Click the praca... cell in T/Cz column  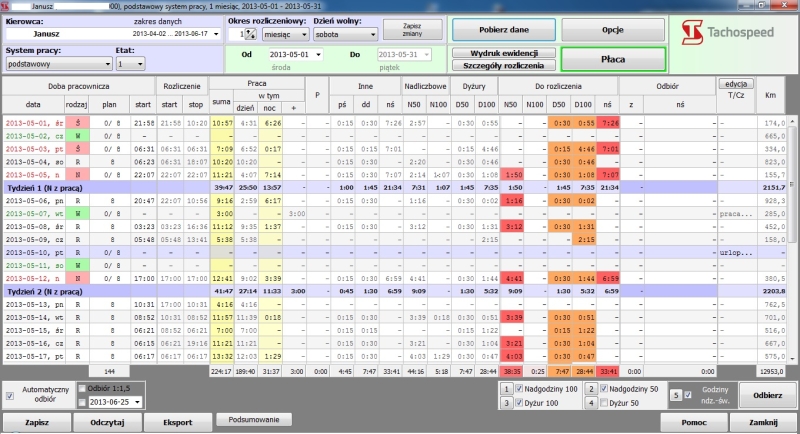[736, 214]
